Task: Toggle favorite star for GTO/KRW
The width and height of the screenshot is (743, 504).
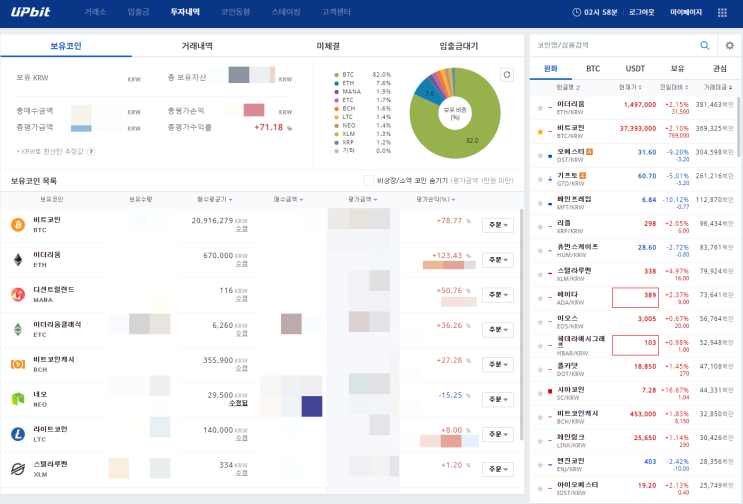Action: tap(540, 179)
